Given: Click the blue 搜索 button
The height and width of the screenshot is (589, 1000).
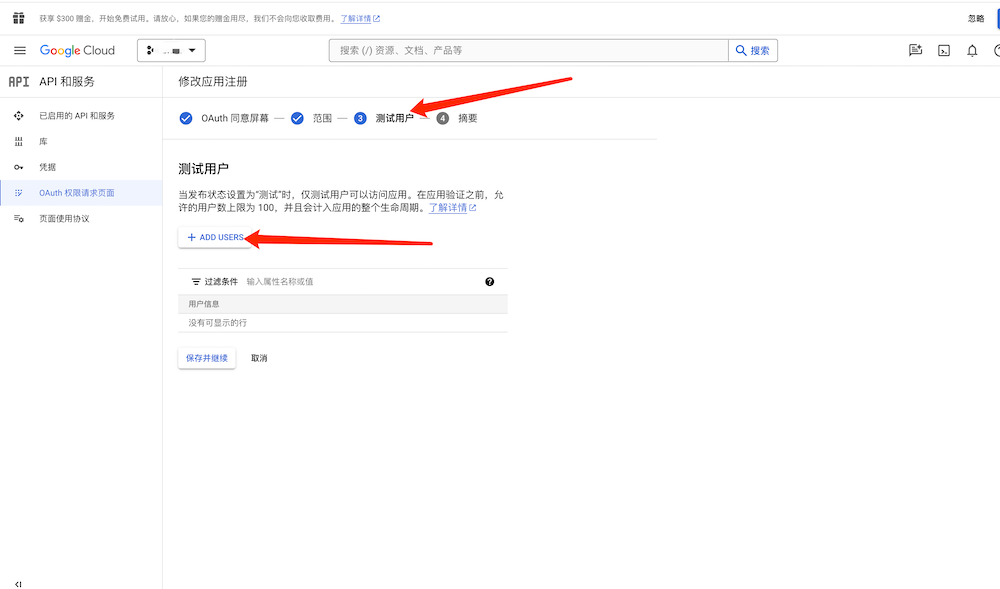Looking at the screenshot, I should (753, 51).
